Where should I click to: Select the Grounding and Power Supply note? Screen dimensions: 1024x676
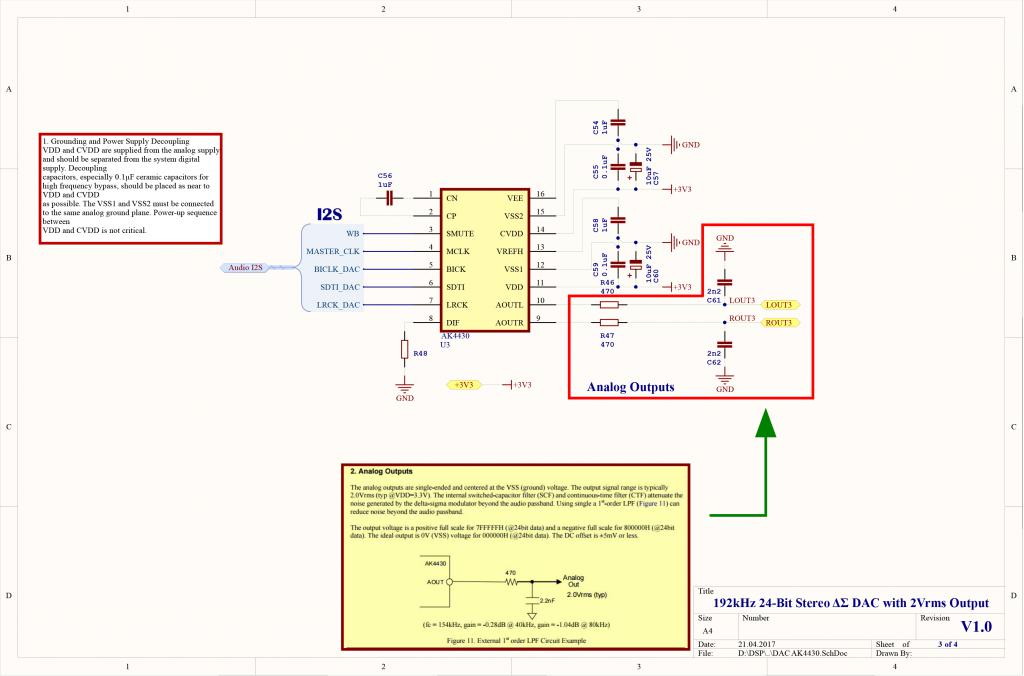point(130,188)
